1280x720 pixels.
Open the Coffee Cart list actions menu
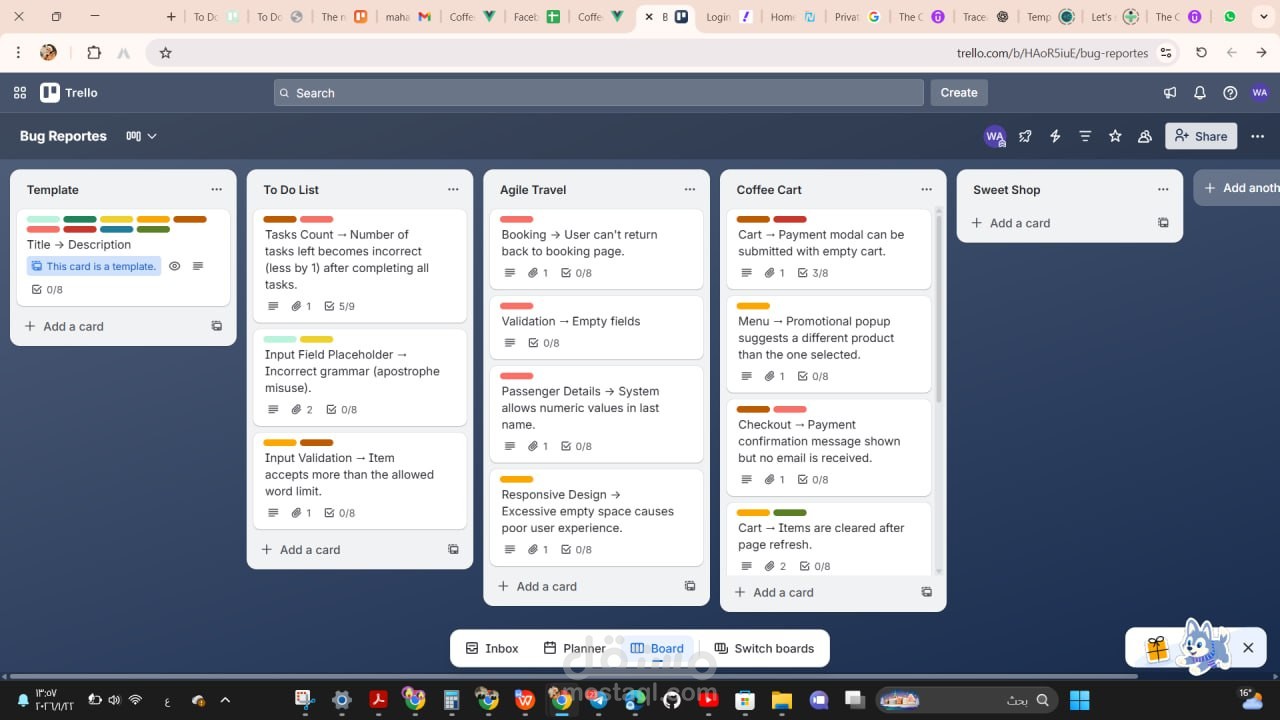[x=926, y=189]
